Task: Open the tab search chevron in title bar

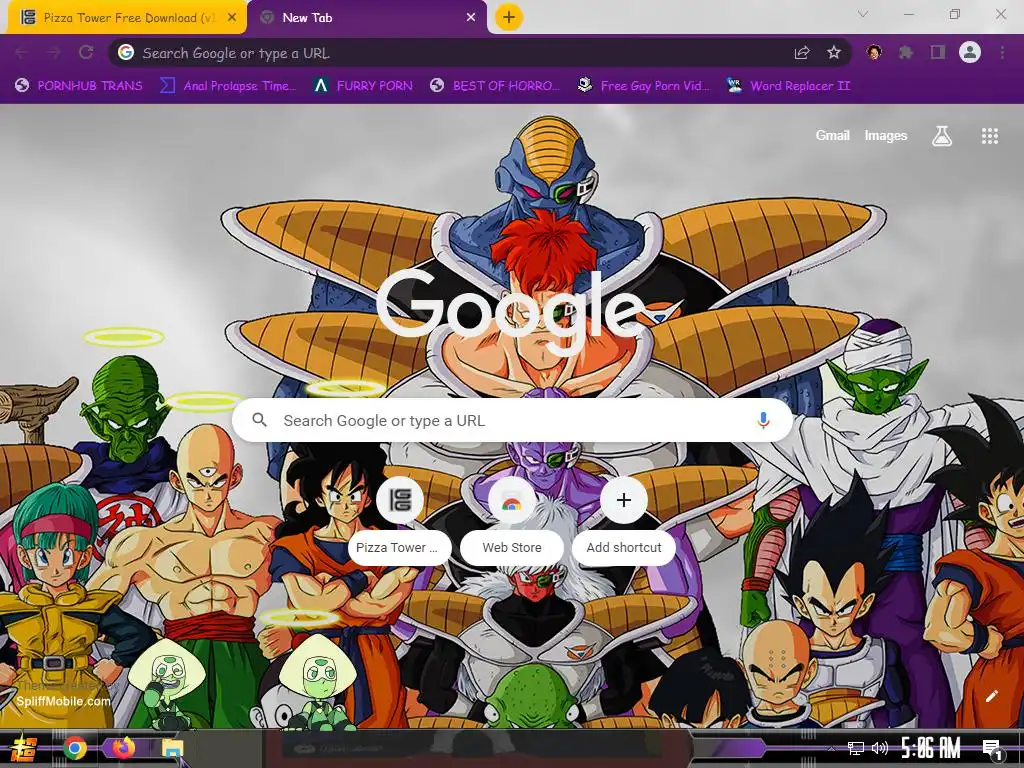Action: point(863,14)
